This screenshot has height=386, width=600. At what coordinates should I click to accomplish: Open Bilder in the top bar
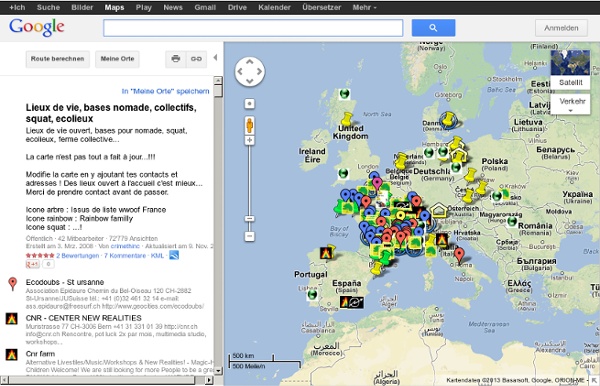tap(82, 7)
